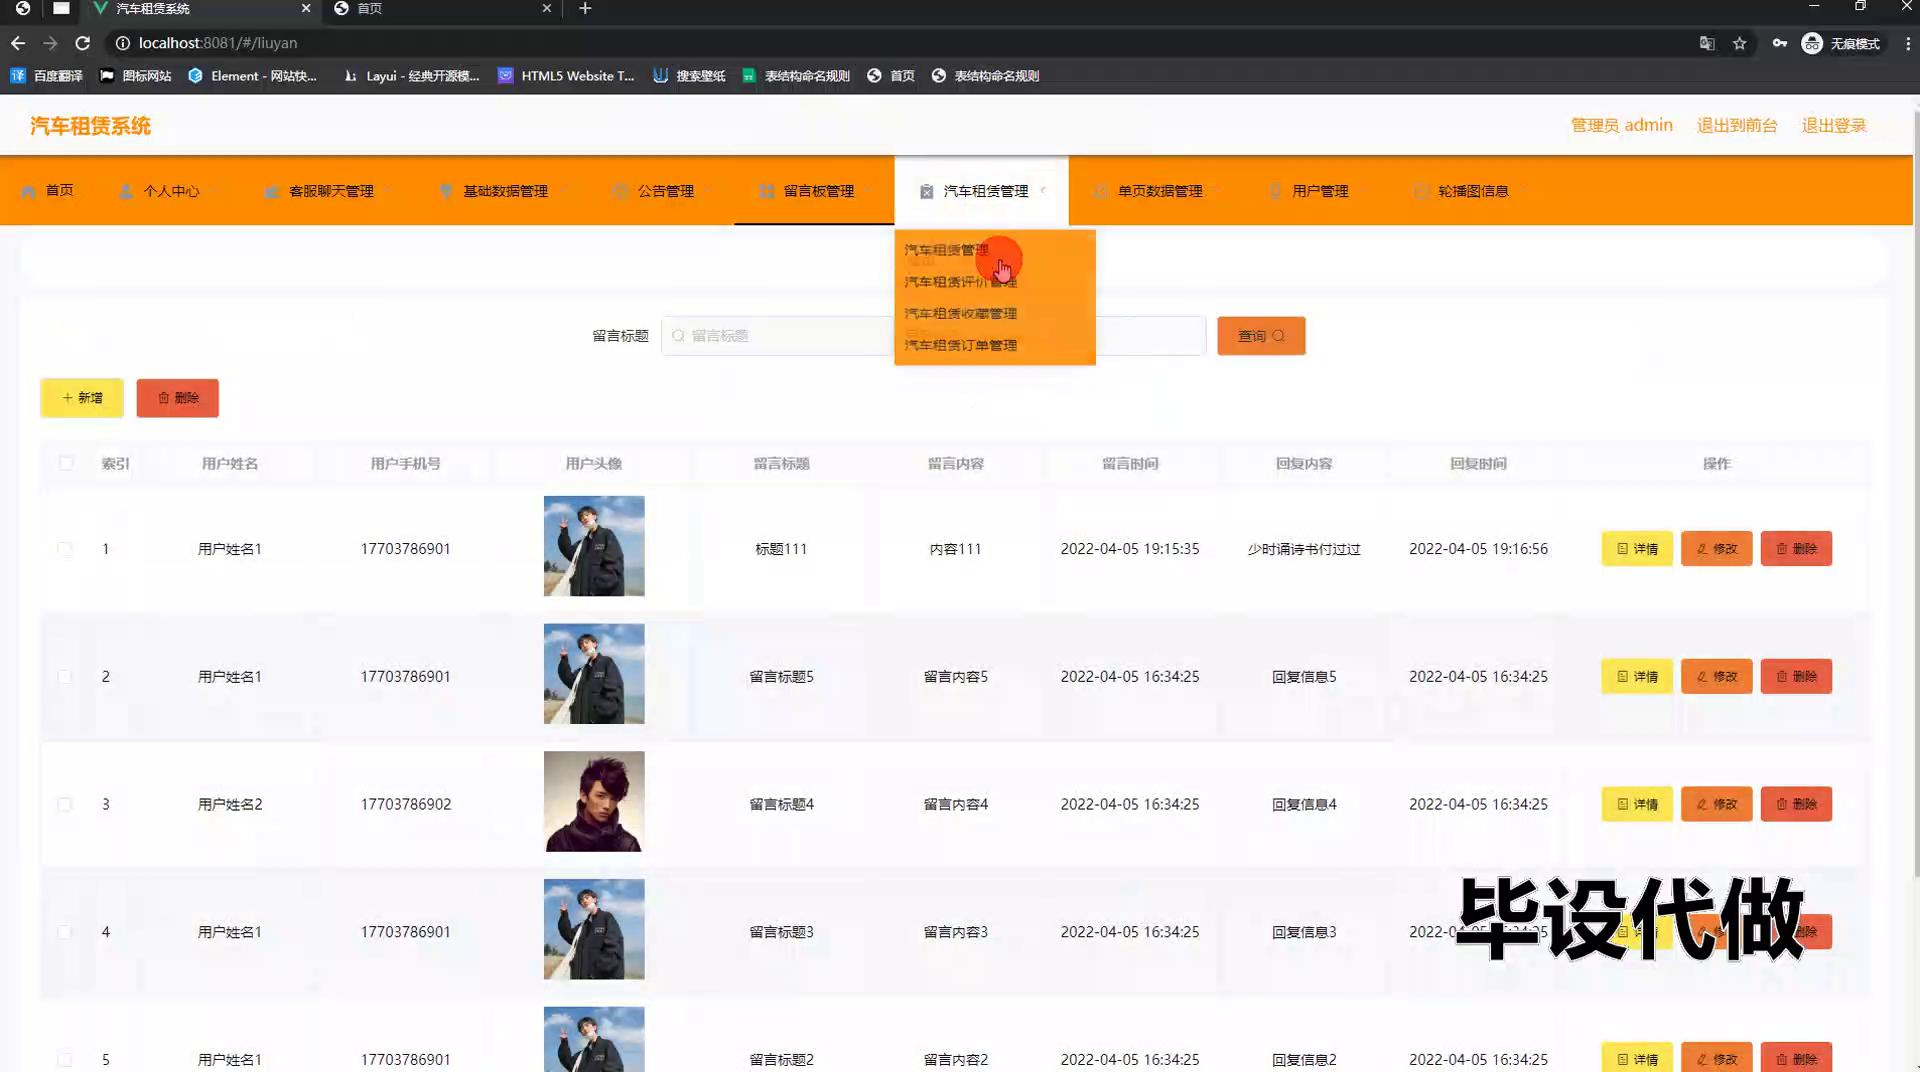This screenshot has width=1920, height=1072.
Task: Open the Chrome three-dot menu
Action: pos(1907,43)
